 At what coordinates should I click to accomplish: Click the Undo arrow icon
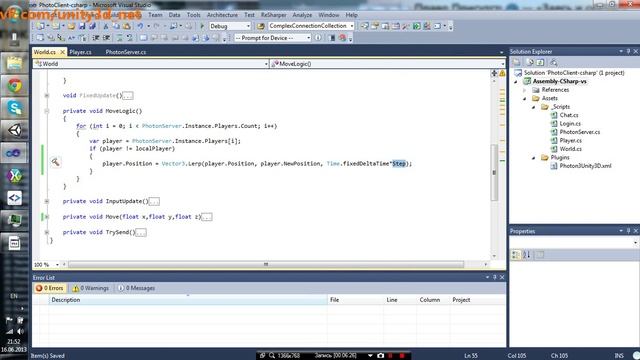(140, 26)
